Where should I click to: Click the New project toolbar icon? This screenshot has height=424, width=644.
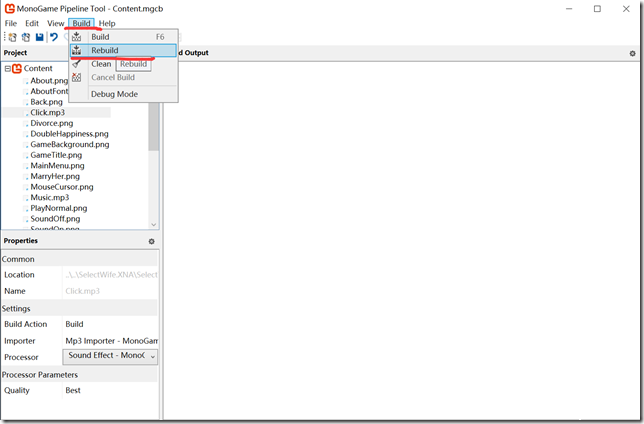[11, 37]
